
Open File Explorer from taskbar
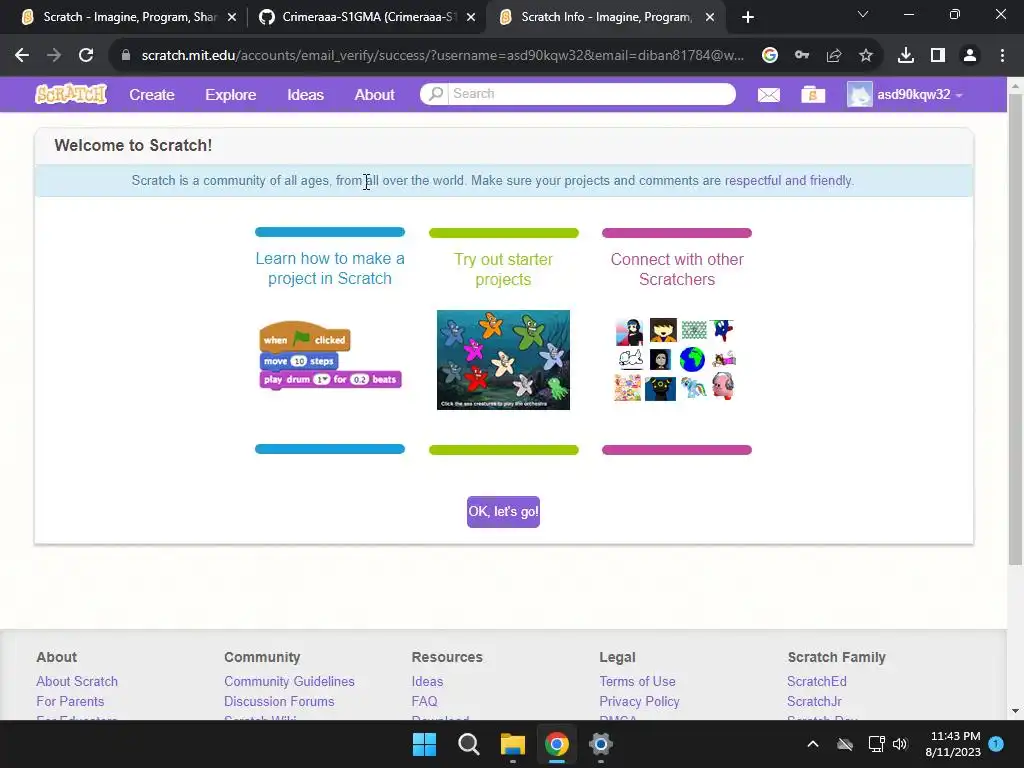tap(513, 744)
